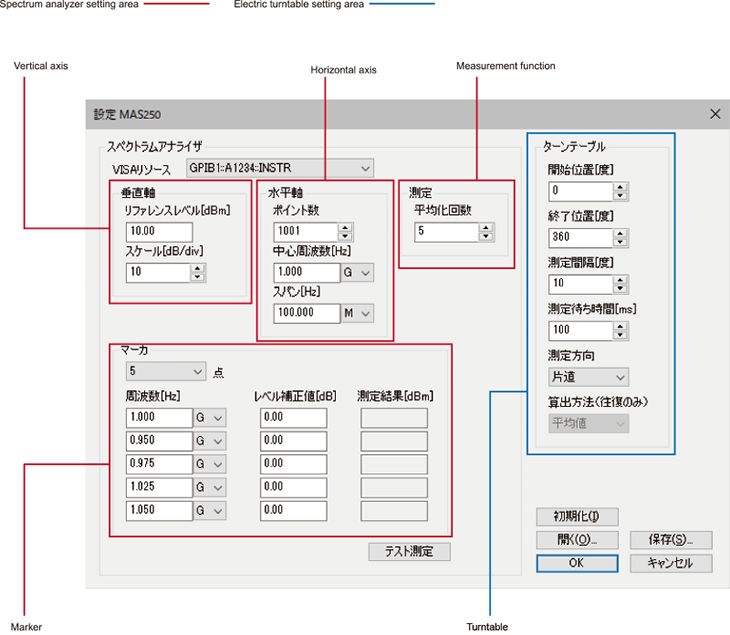Click turntable end position field 360
Screen dimensions: 730x635
(581, 238)
